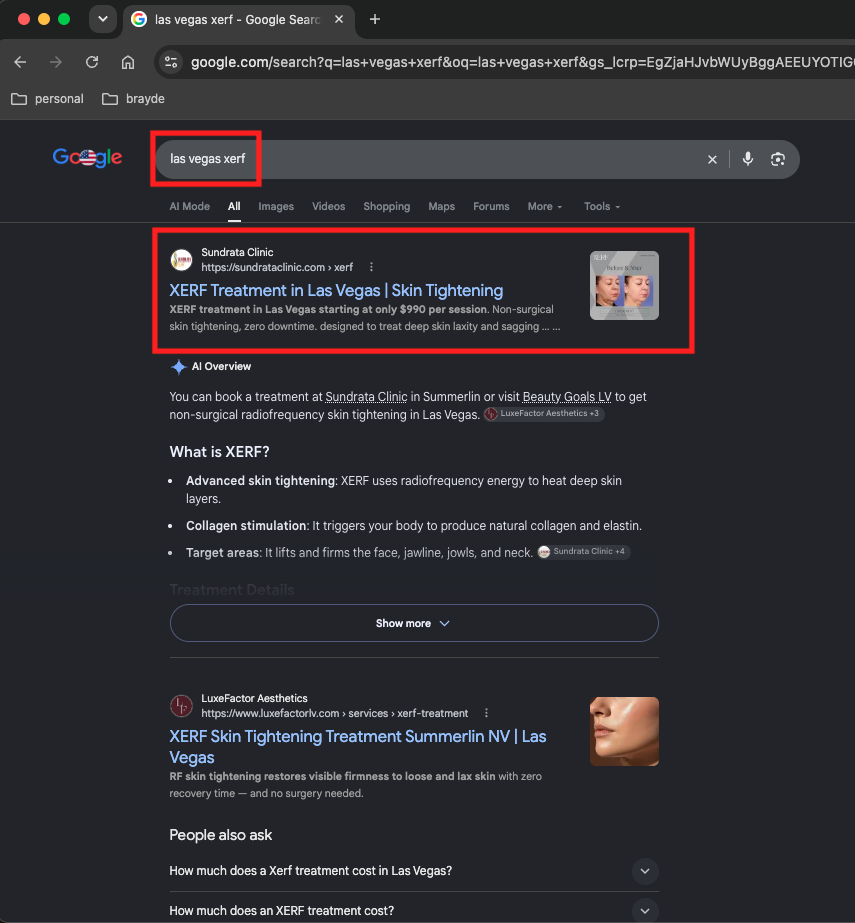This screenshot has height=923, width=855.
Task: Open the tab search dropdown arrow
Action: [x=102, y=19]
